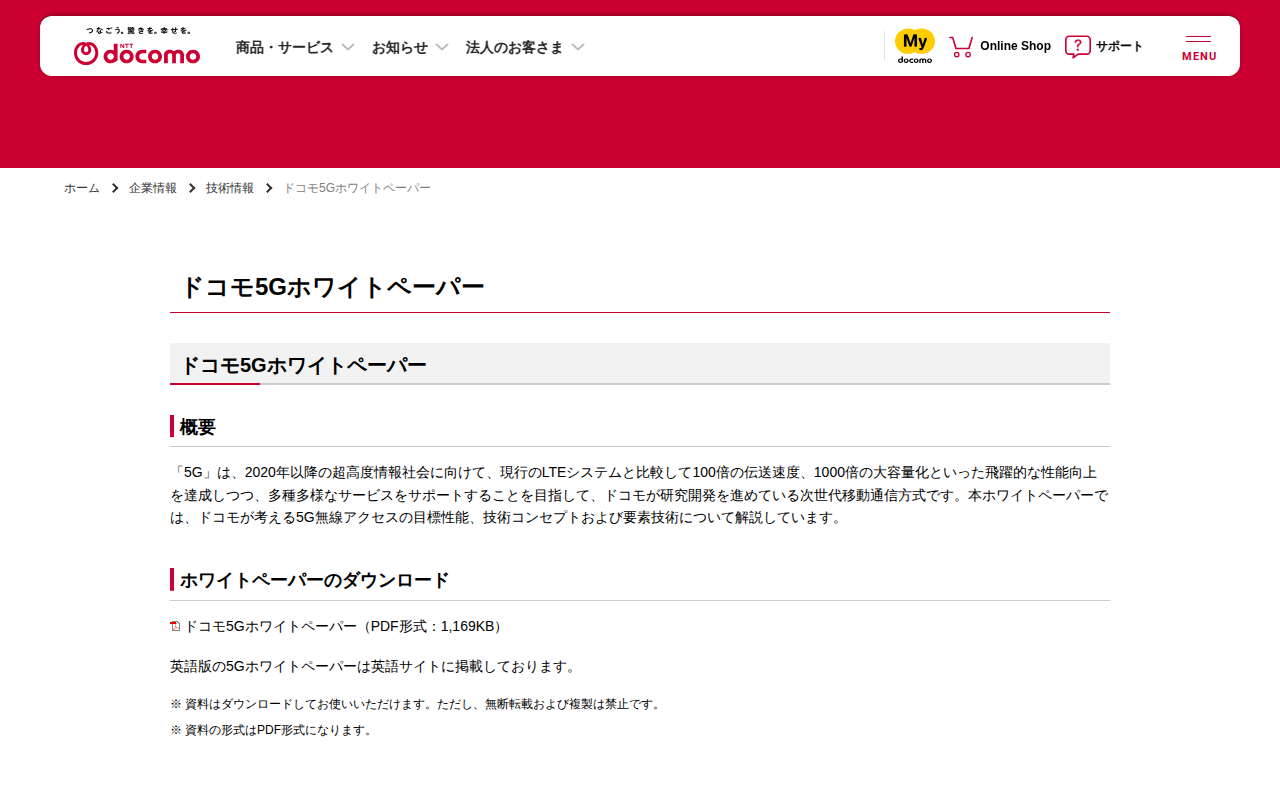Click the support question mark icon
1280x800 pixels.
1077,46
